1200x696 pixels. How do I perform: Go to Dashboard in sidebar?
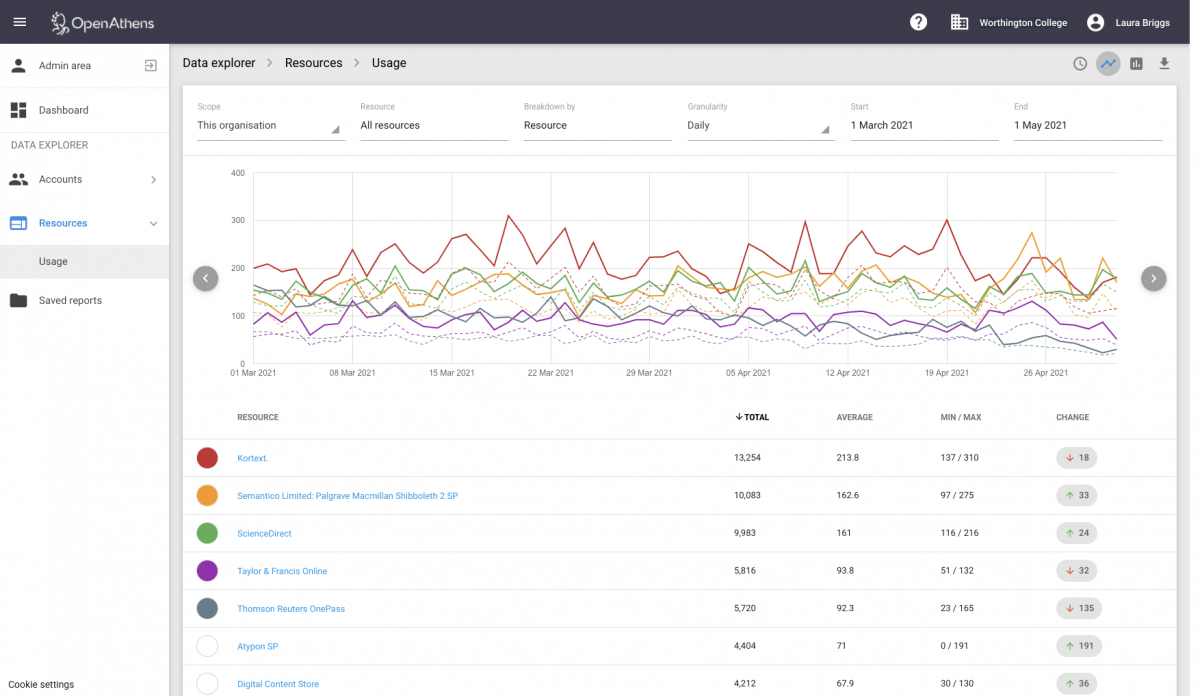click(63, 110)
